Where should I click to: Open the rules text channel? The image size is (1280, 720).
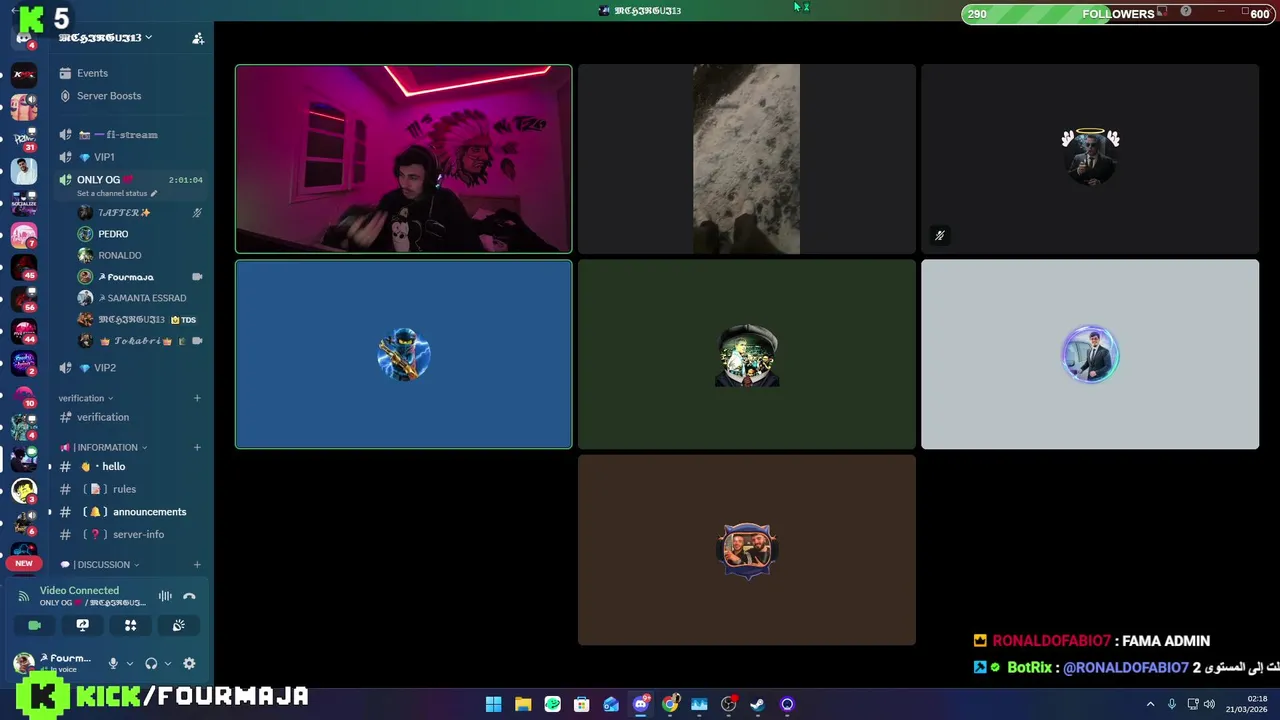point(130,489)
